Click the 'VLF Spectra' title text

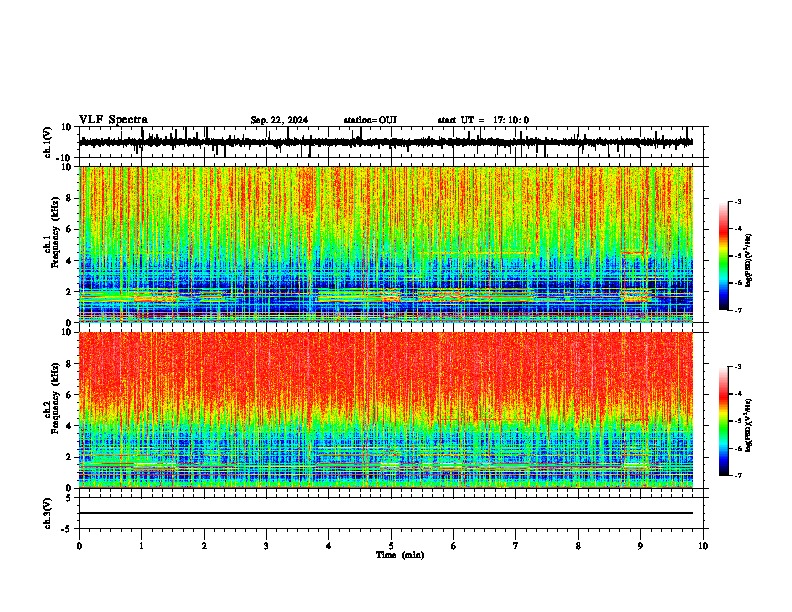pos(113,120)
